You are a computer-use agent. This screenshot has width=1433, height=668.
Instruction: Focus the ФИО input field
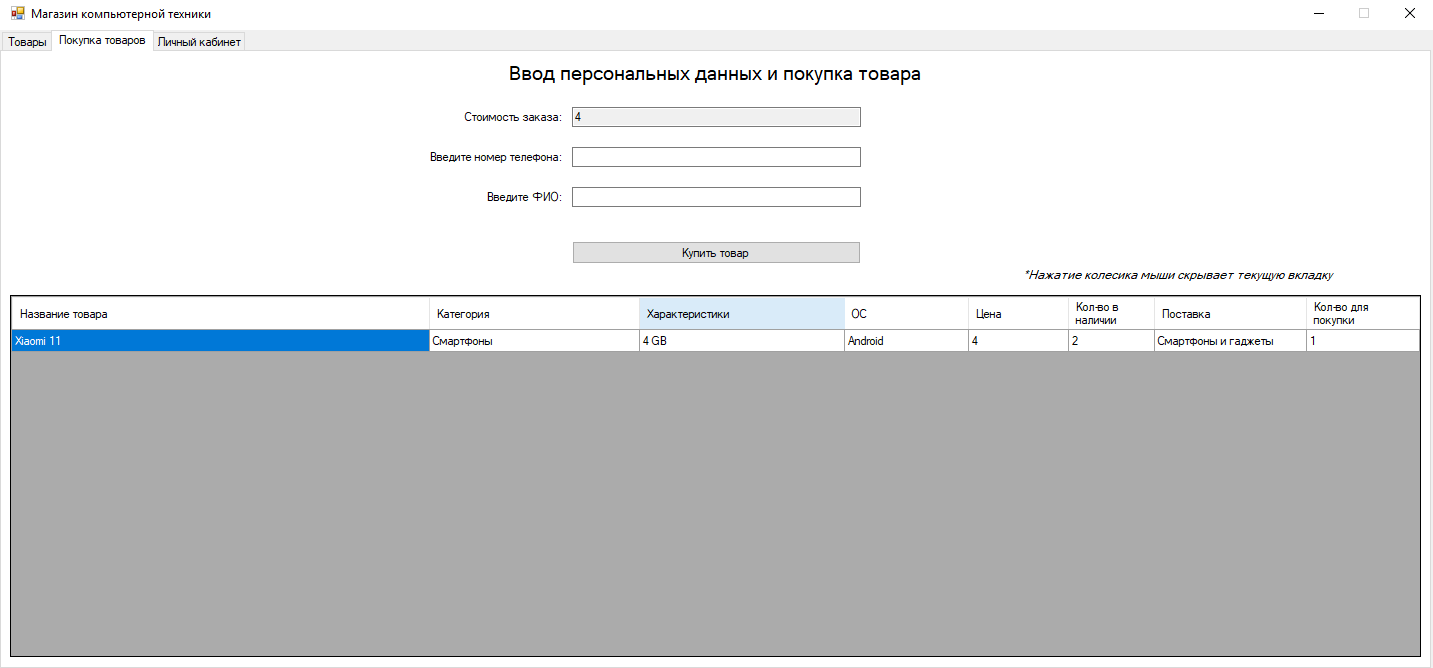[716, 197]
